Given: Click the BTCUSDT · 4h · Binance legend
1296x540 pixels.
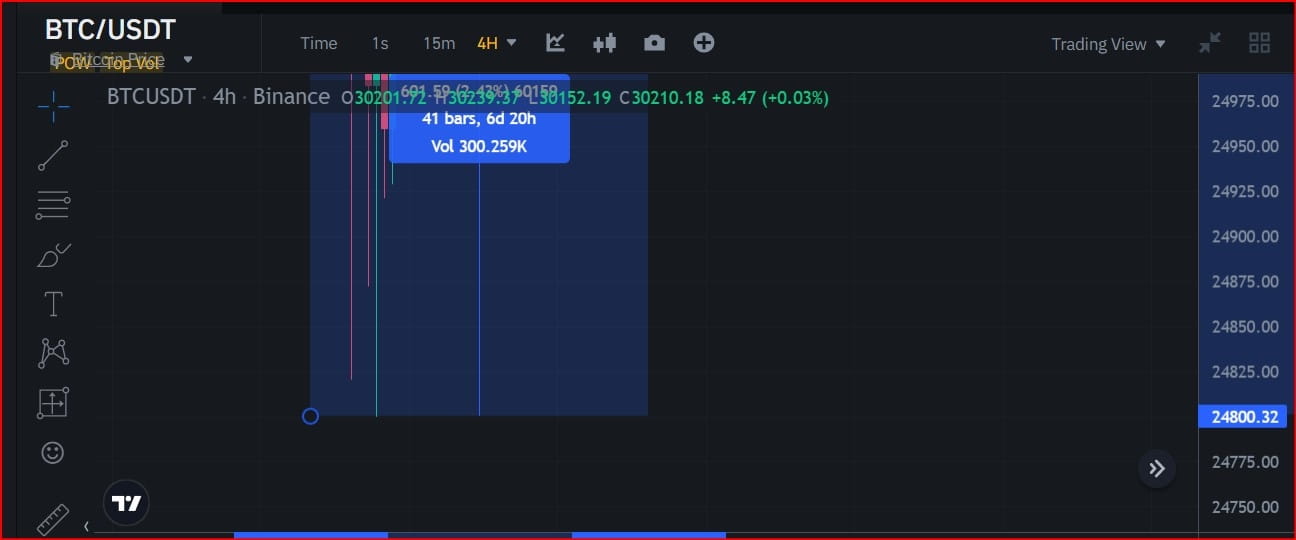Looking at the screenshot, I should click(218, 97).
